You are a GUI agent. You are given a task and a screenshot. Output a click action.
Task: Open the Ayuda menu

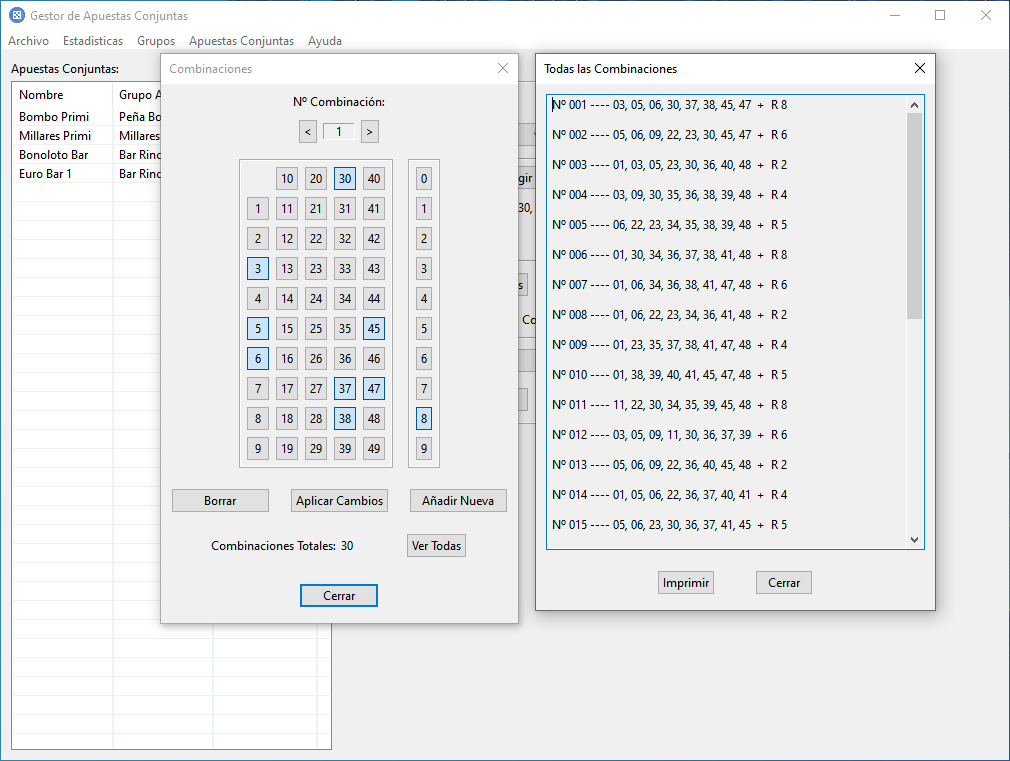325,41
